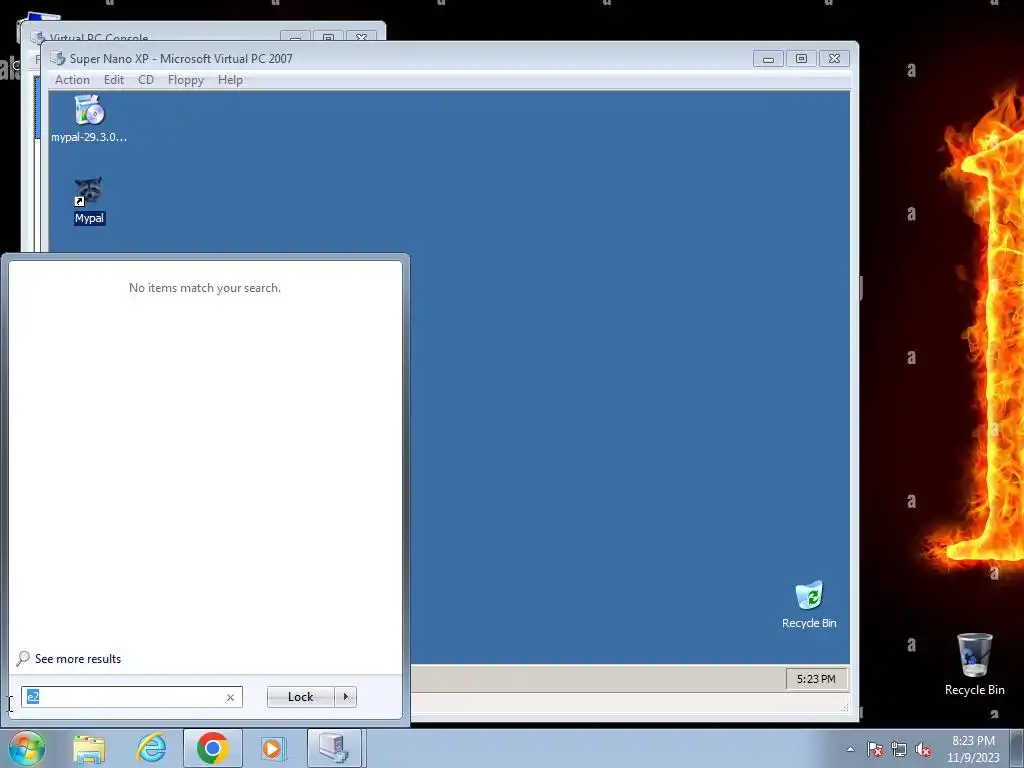
Task: Select the mypal-29.3.0 installer icon
Action: click(89, 119)
